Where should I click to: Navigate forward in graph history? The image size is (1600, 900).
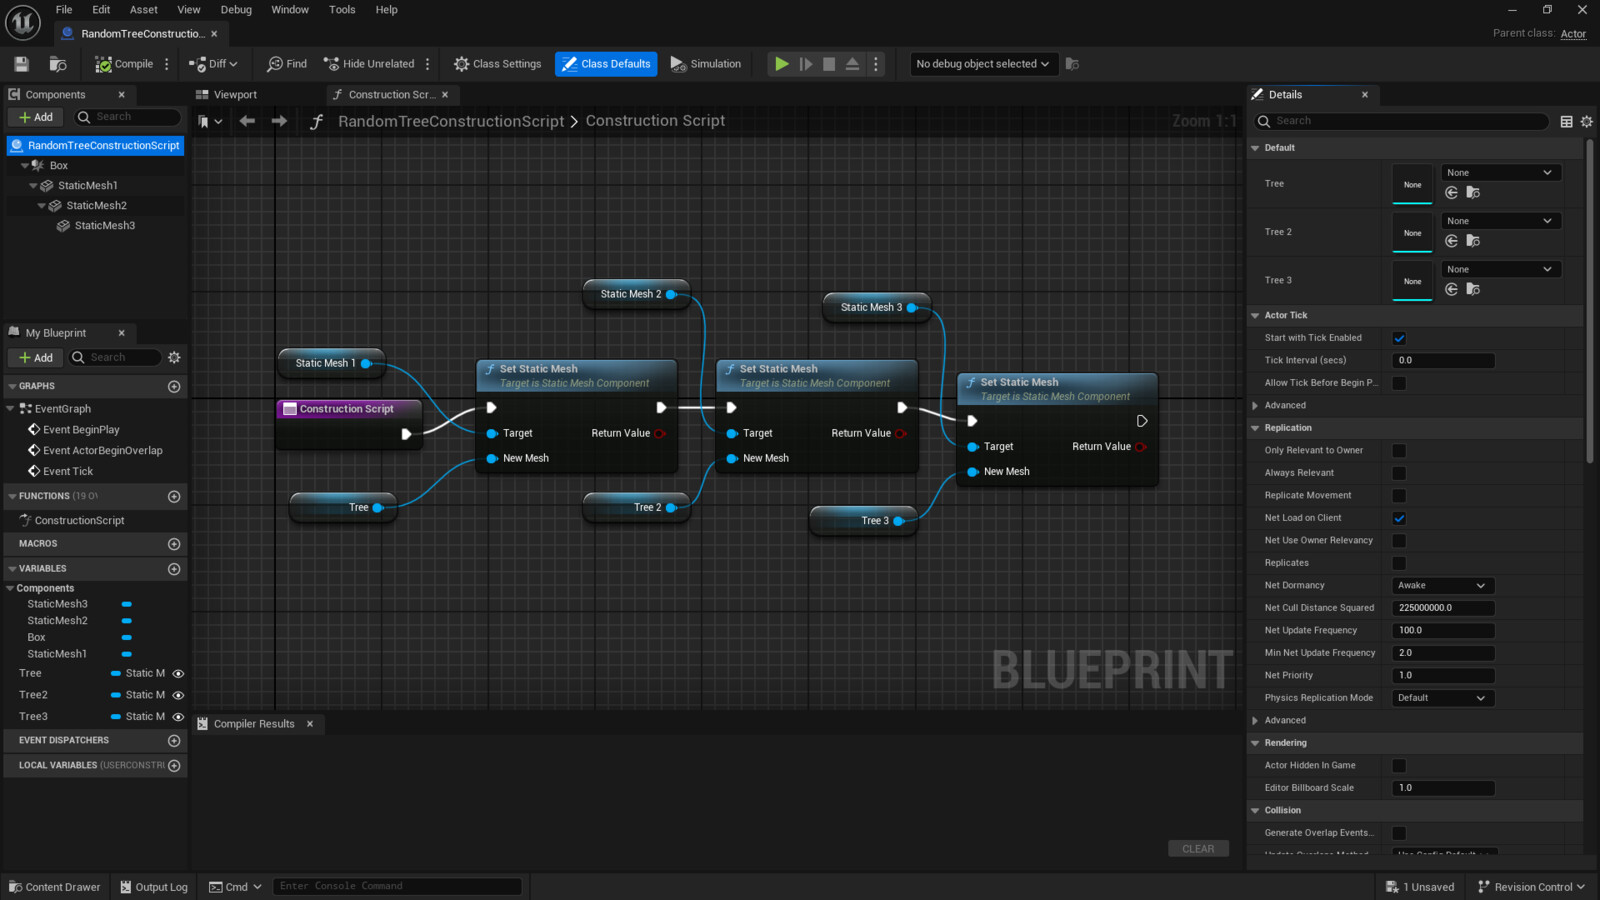click(x=279, y=121)
